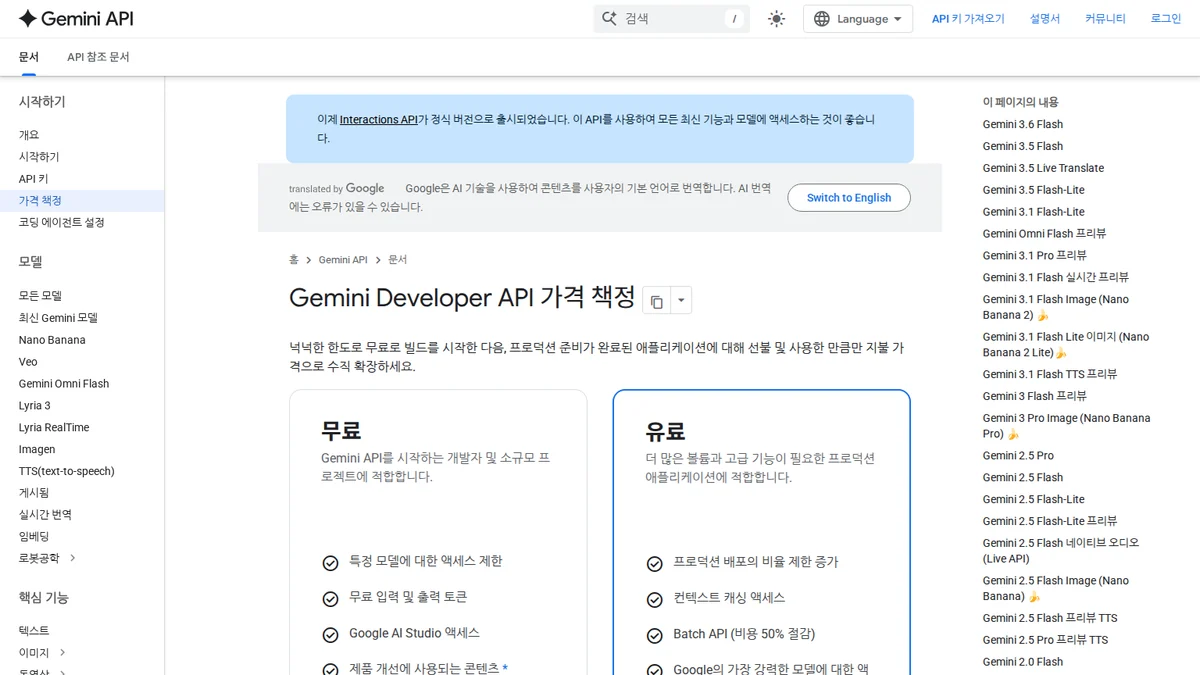
Task: Jump to Gemini Omni Flash 프리뷰 section
Action: click(1044, 234)
